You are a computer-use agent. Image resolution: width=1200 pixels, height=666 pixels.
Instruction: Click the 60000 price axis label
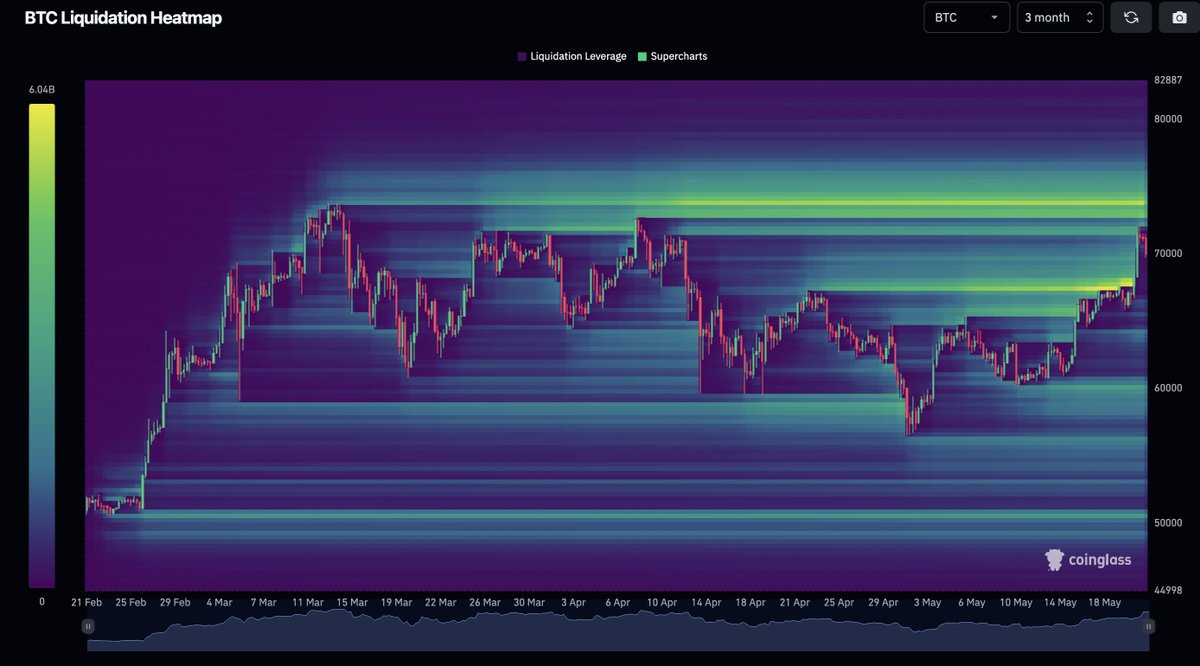click(1168, 388)
